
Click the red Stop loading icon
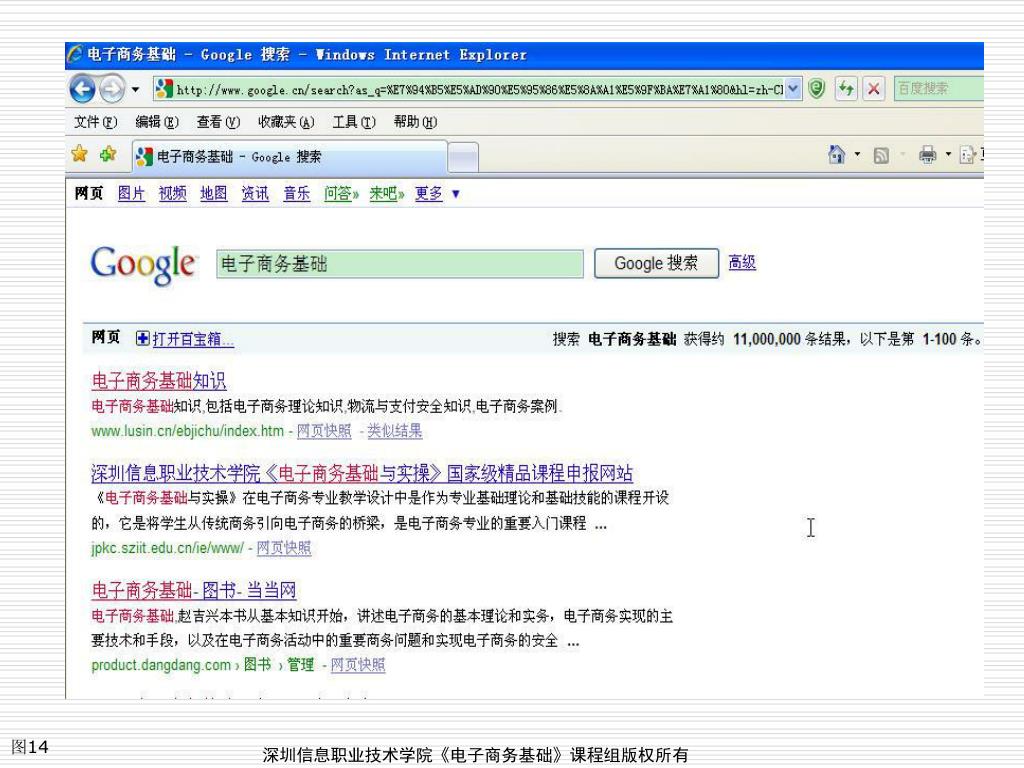(874, 88)
